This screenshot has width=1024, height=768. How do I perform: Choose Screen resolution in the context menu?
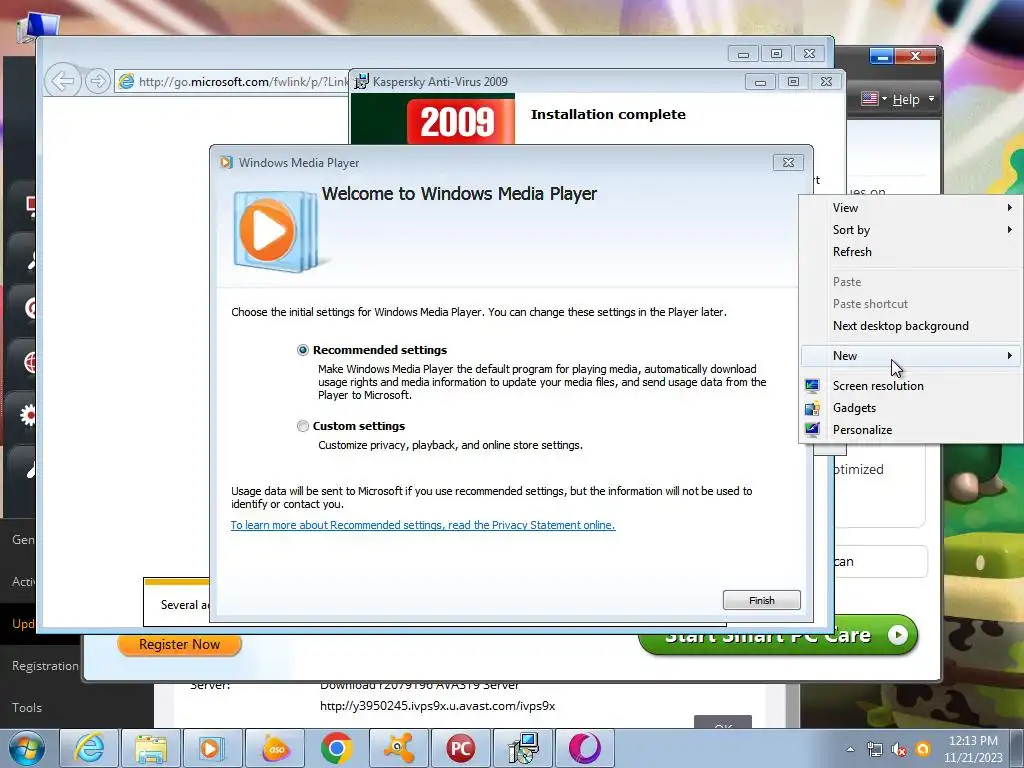point(911,386)
